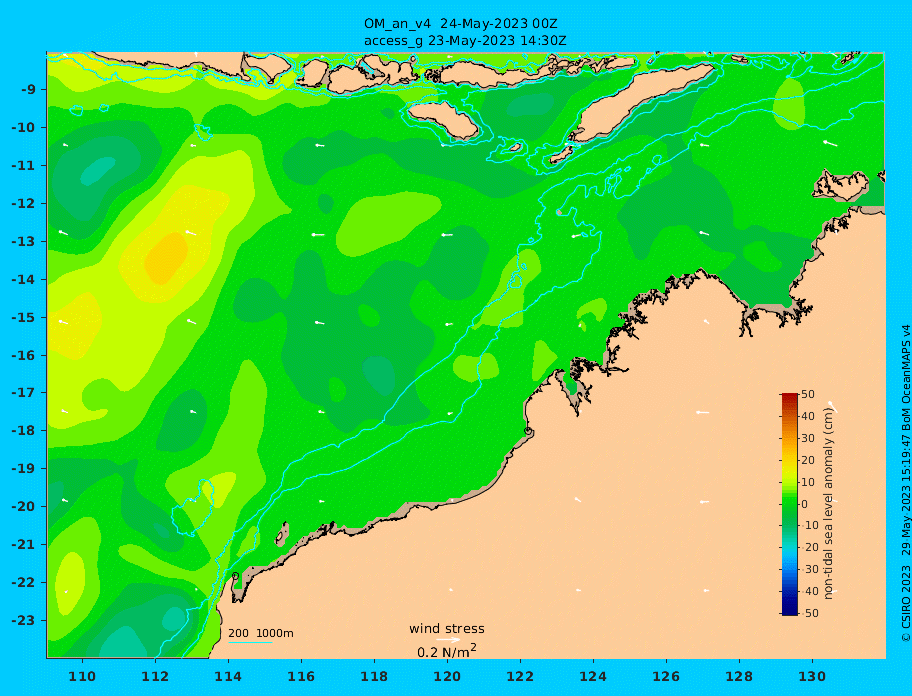Pick the color scale value 30
The image size is (912, 696).
(x=808, y=438)
